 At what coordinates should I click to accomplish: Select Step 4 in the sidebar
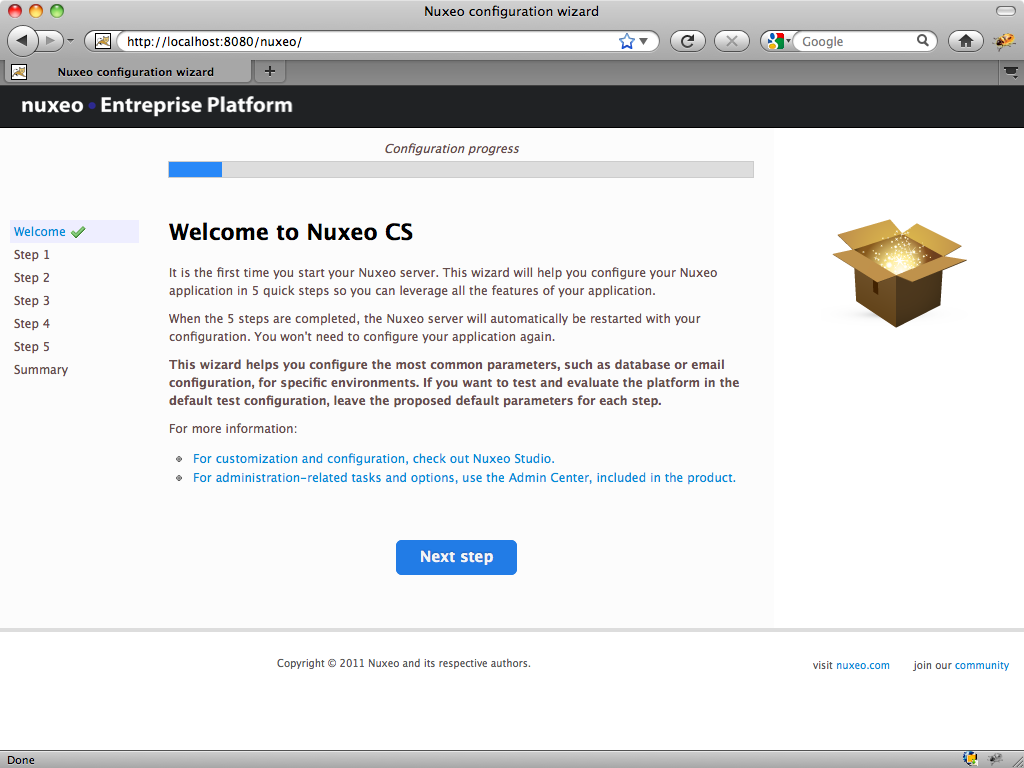31,323
